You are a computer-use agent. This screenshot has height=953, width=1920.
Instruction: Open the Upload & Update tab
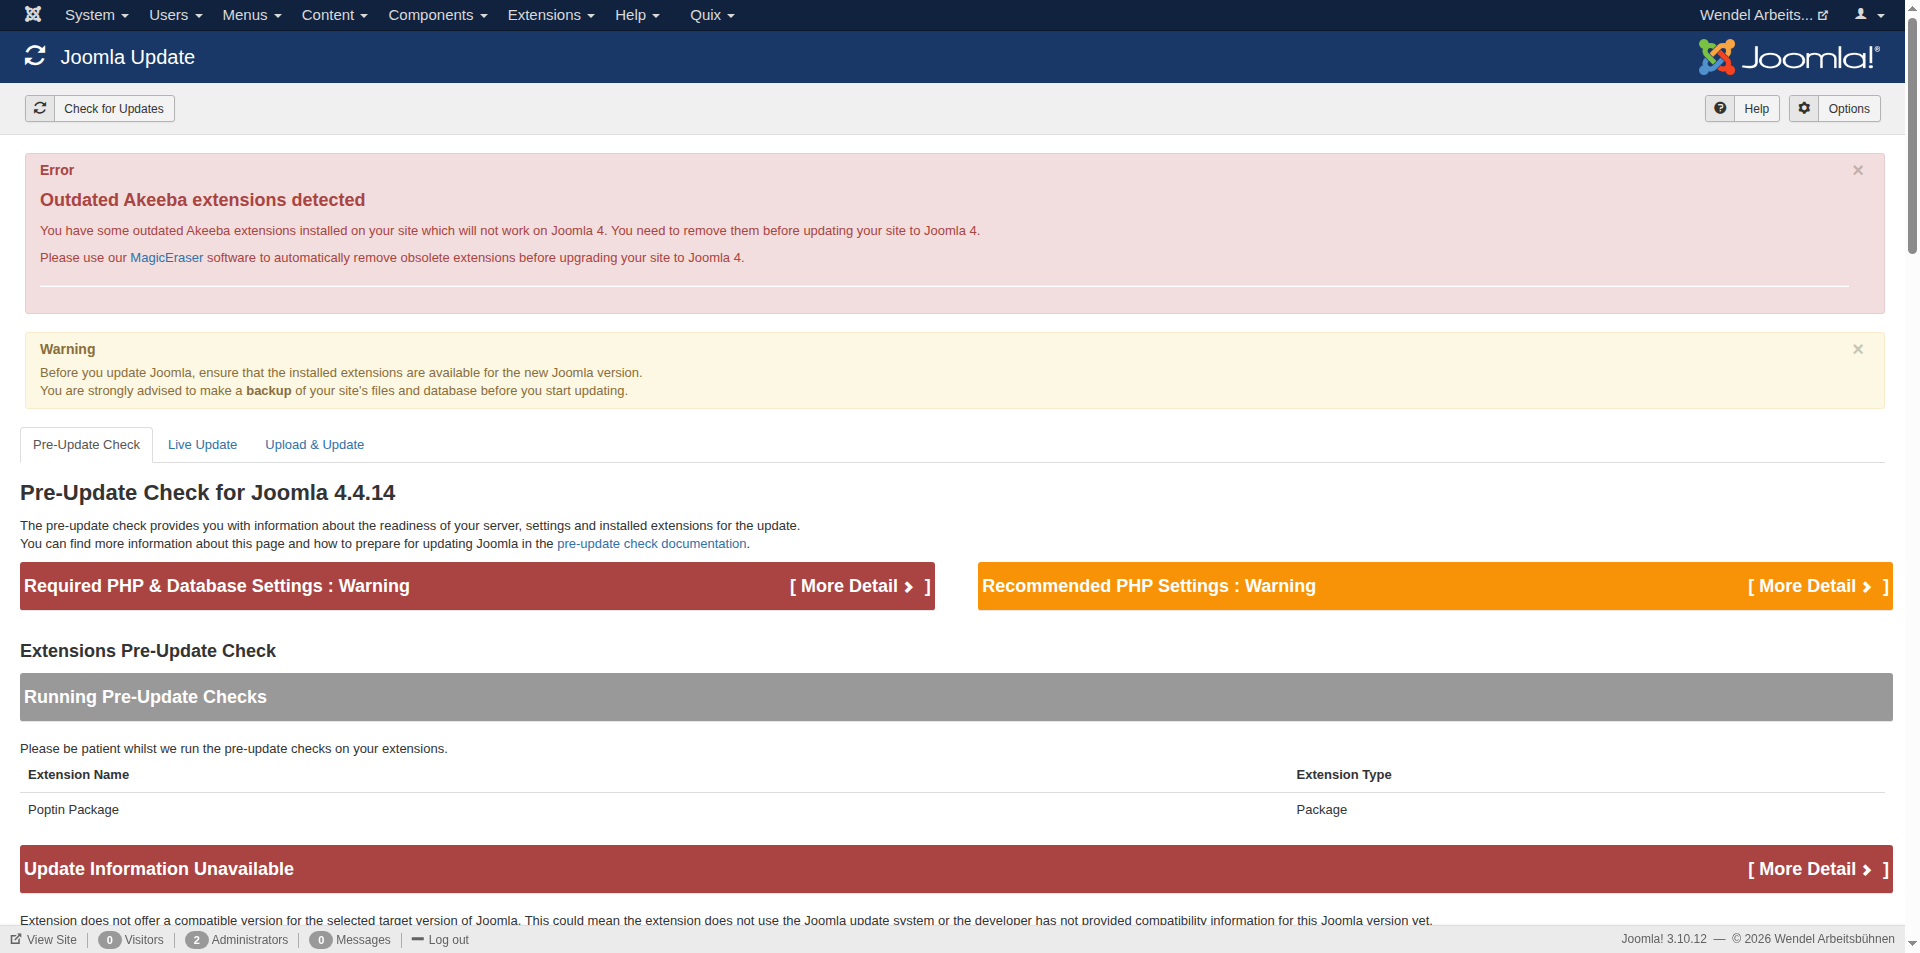[x=314, y=445]
